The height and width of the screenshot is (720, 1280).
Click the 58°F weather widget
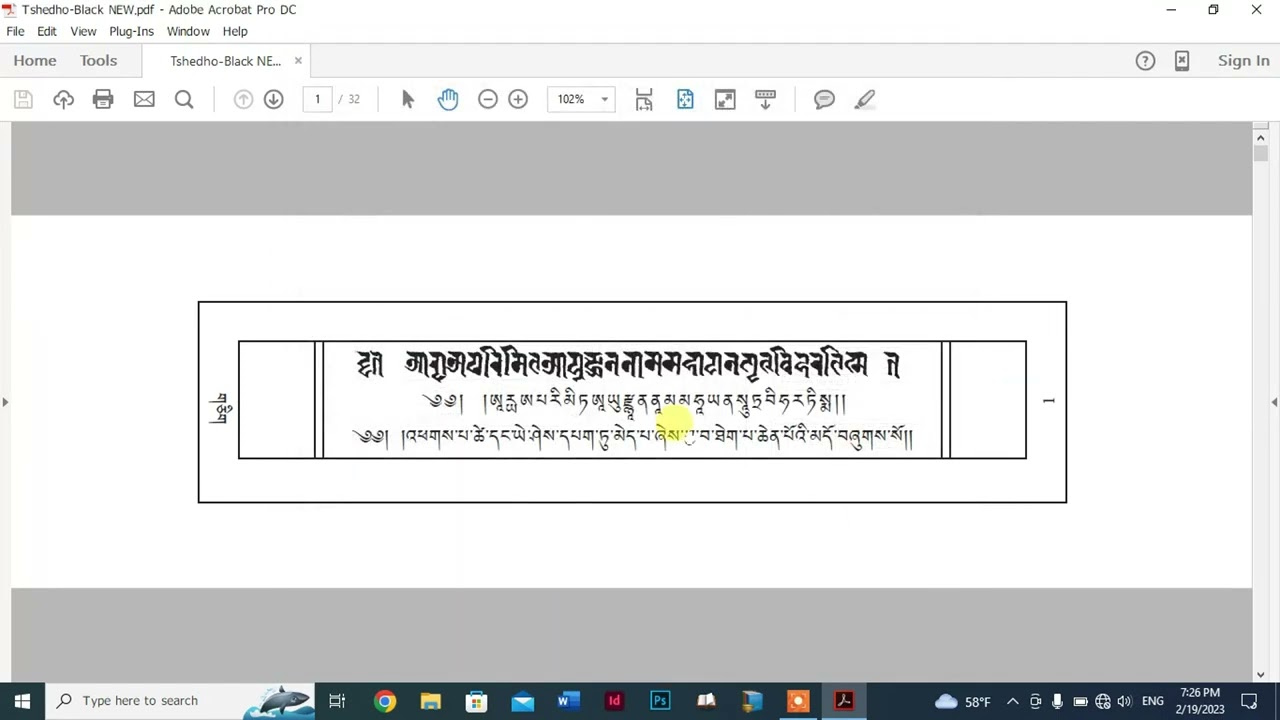point(962,701)
